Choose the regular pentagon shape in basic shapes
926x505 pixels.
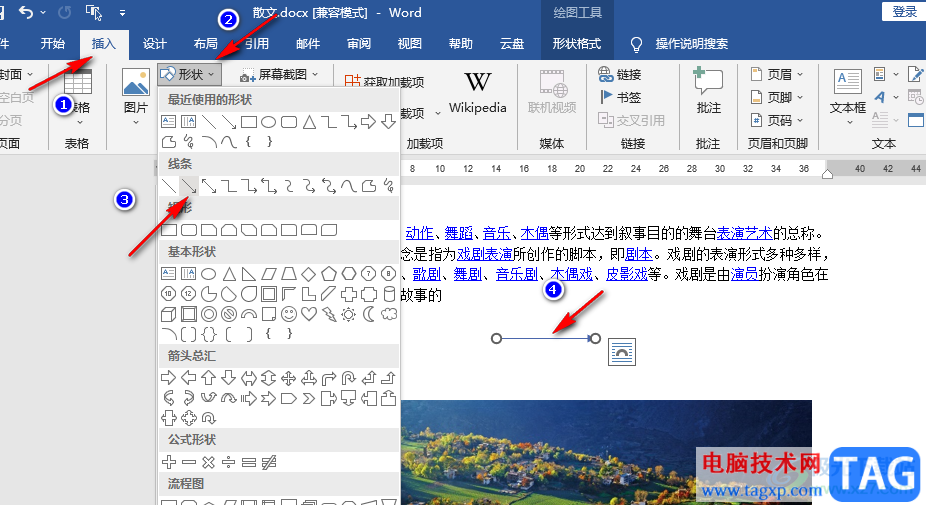(329, 273)
